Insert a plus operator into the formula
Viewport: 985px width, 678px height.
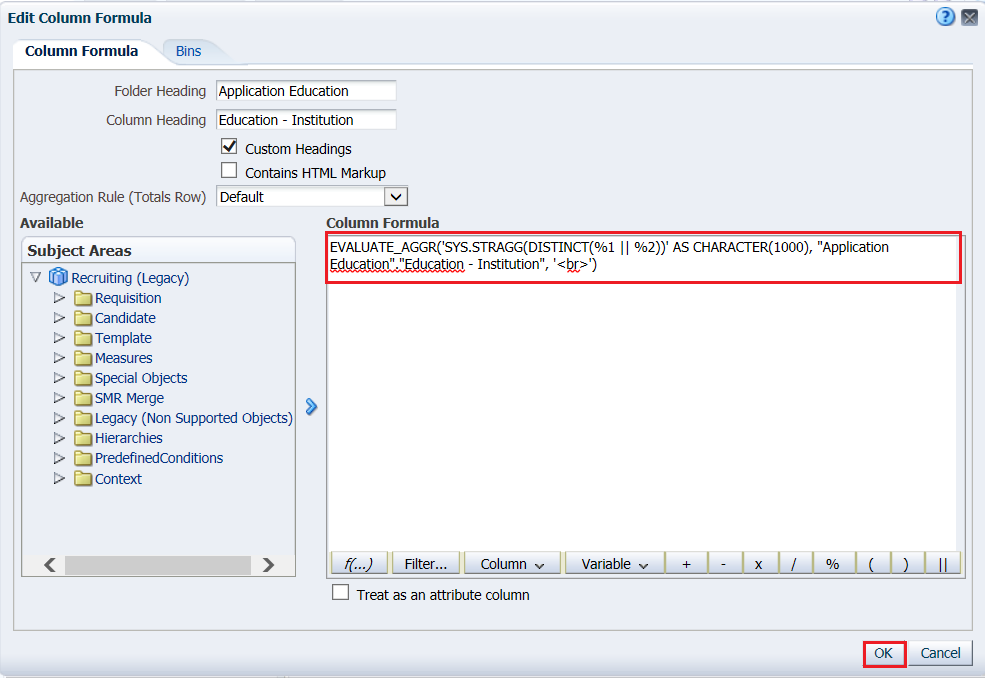686,564
